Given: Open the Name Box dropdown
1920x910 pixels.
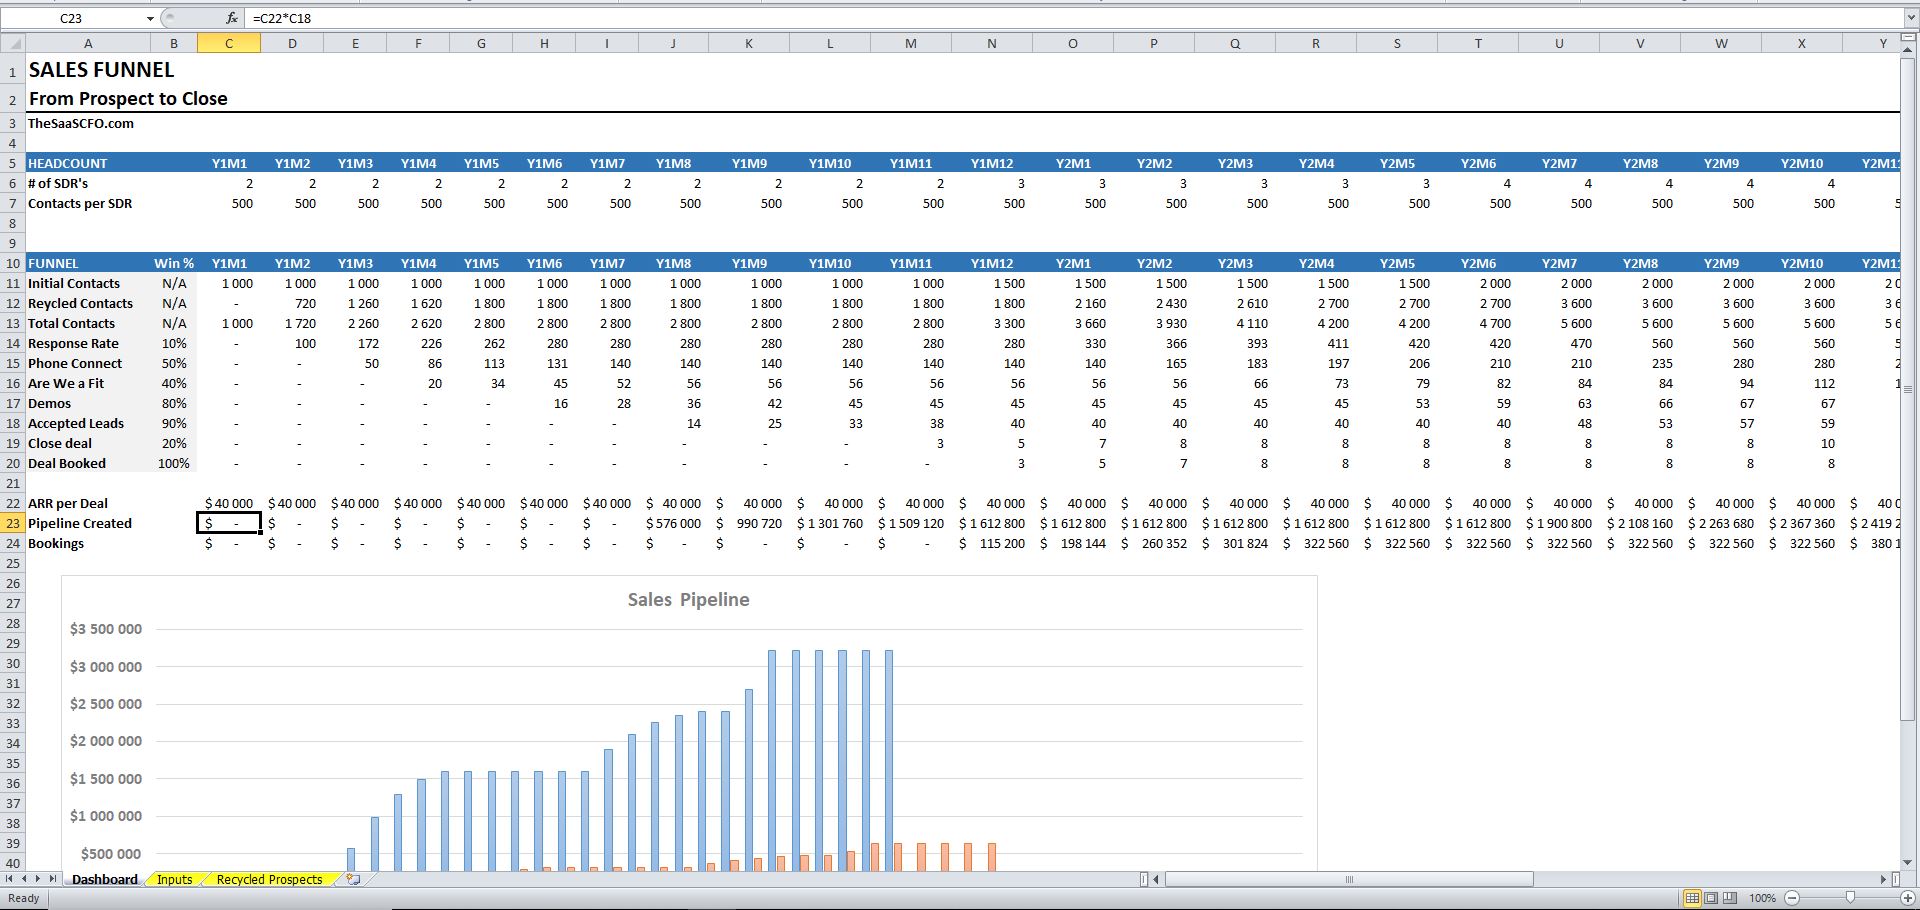Looking at the screenshot, I should pyautogui.click(x=150, y=17).
